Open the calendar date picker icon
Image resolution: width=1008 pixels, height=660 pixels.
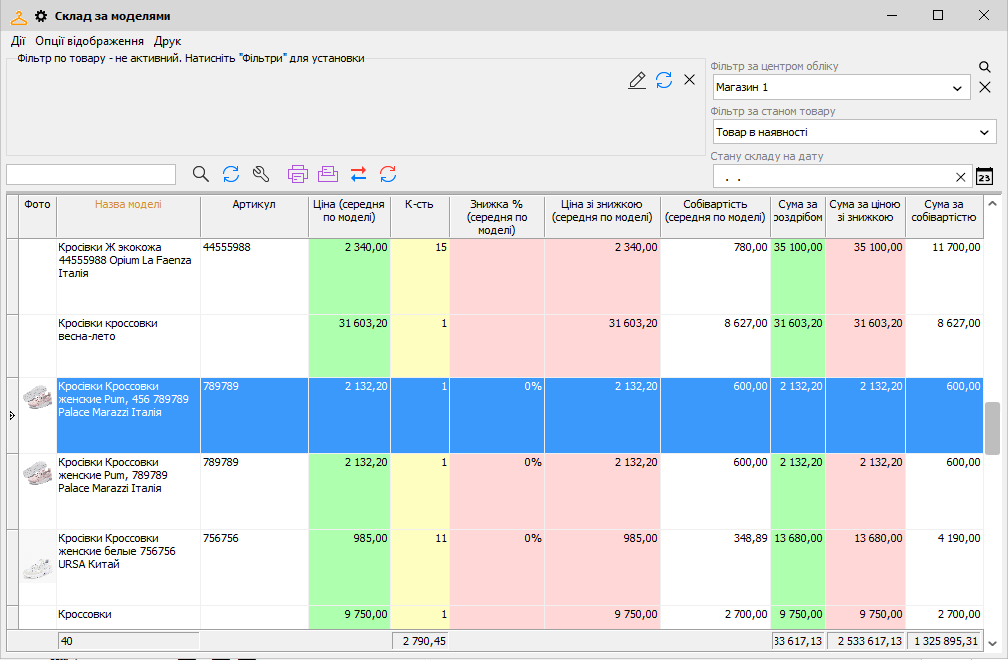point(984,176)
